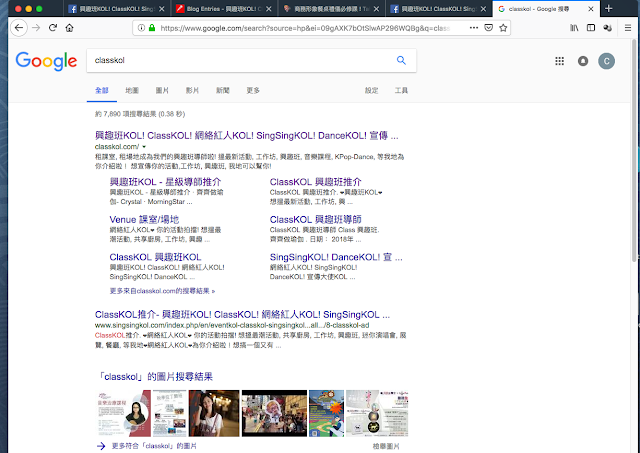Open sitelink SingSingKOL! DanceKOL! 宣

click(x=336, y=257)
